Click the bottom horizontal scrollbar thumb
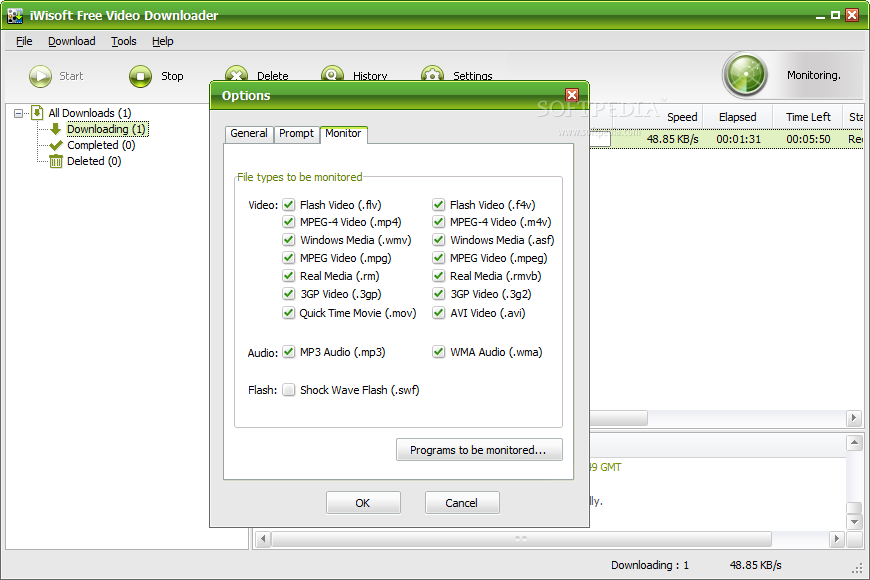Screen dimensions: 870x580 point(521,538)
